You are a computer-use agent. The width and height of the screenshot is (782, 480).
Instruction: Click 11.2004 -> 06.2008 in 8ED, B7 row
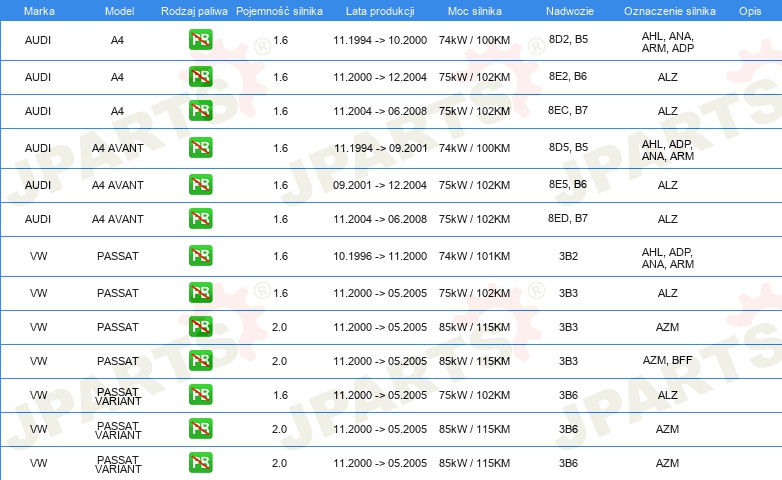coord(380,219)
